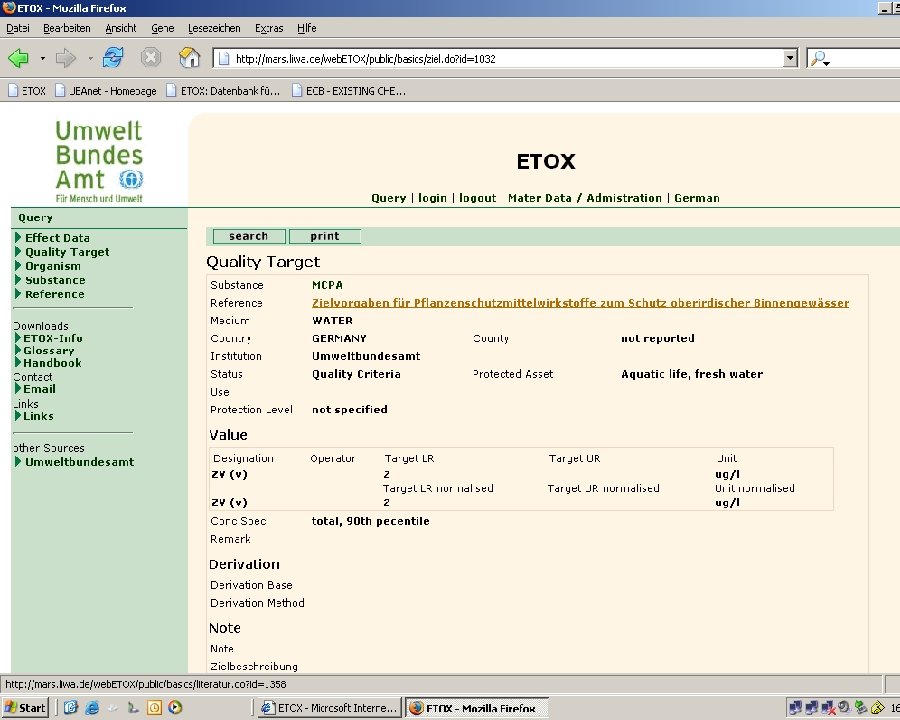Open the Gehe menu
The height and width of the screenshot is (720, 900).
click(162, 28)
